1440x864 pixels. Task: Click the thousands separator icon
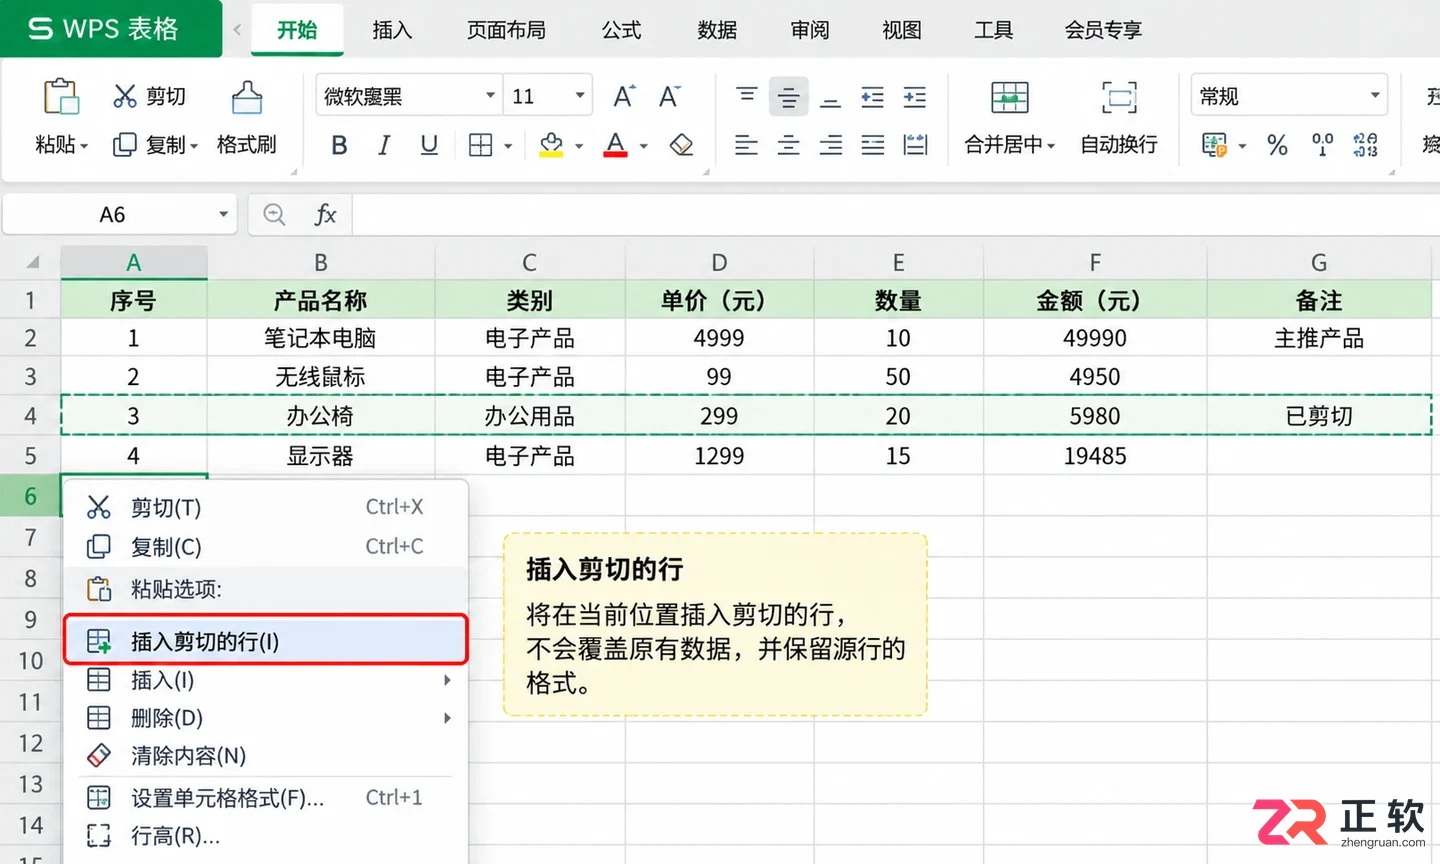coord(1322,145)
